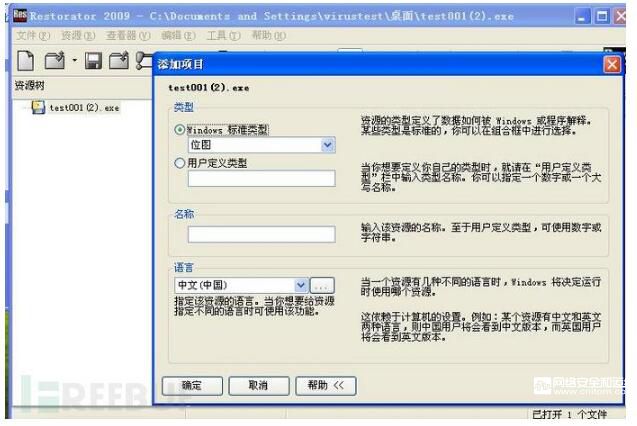Maximize the Restorator 2009 window
The width and height of the screenshot is (637, 426).
[602, 16]
